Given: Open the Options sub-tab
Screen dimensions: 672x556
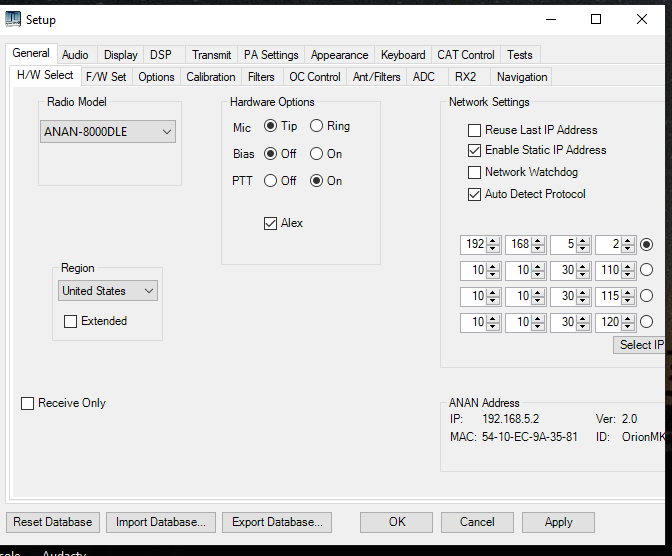Looking at the screenshot, I should coord(156,77).
